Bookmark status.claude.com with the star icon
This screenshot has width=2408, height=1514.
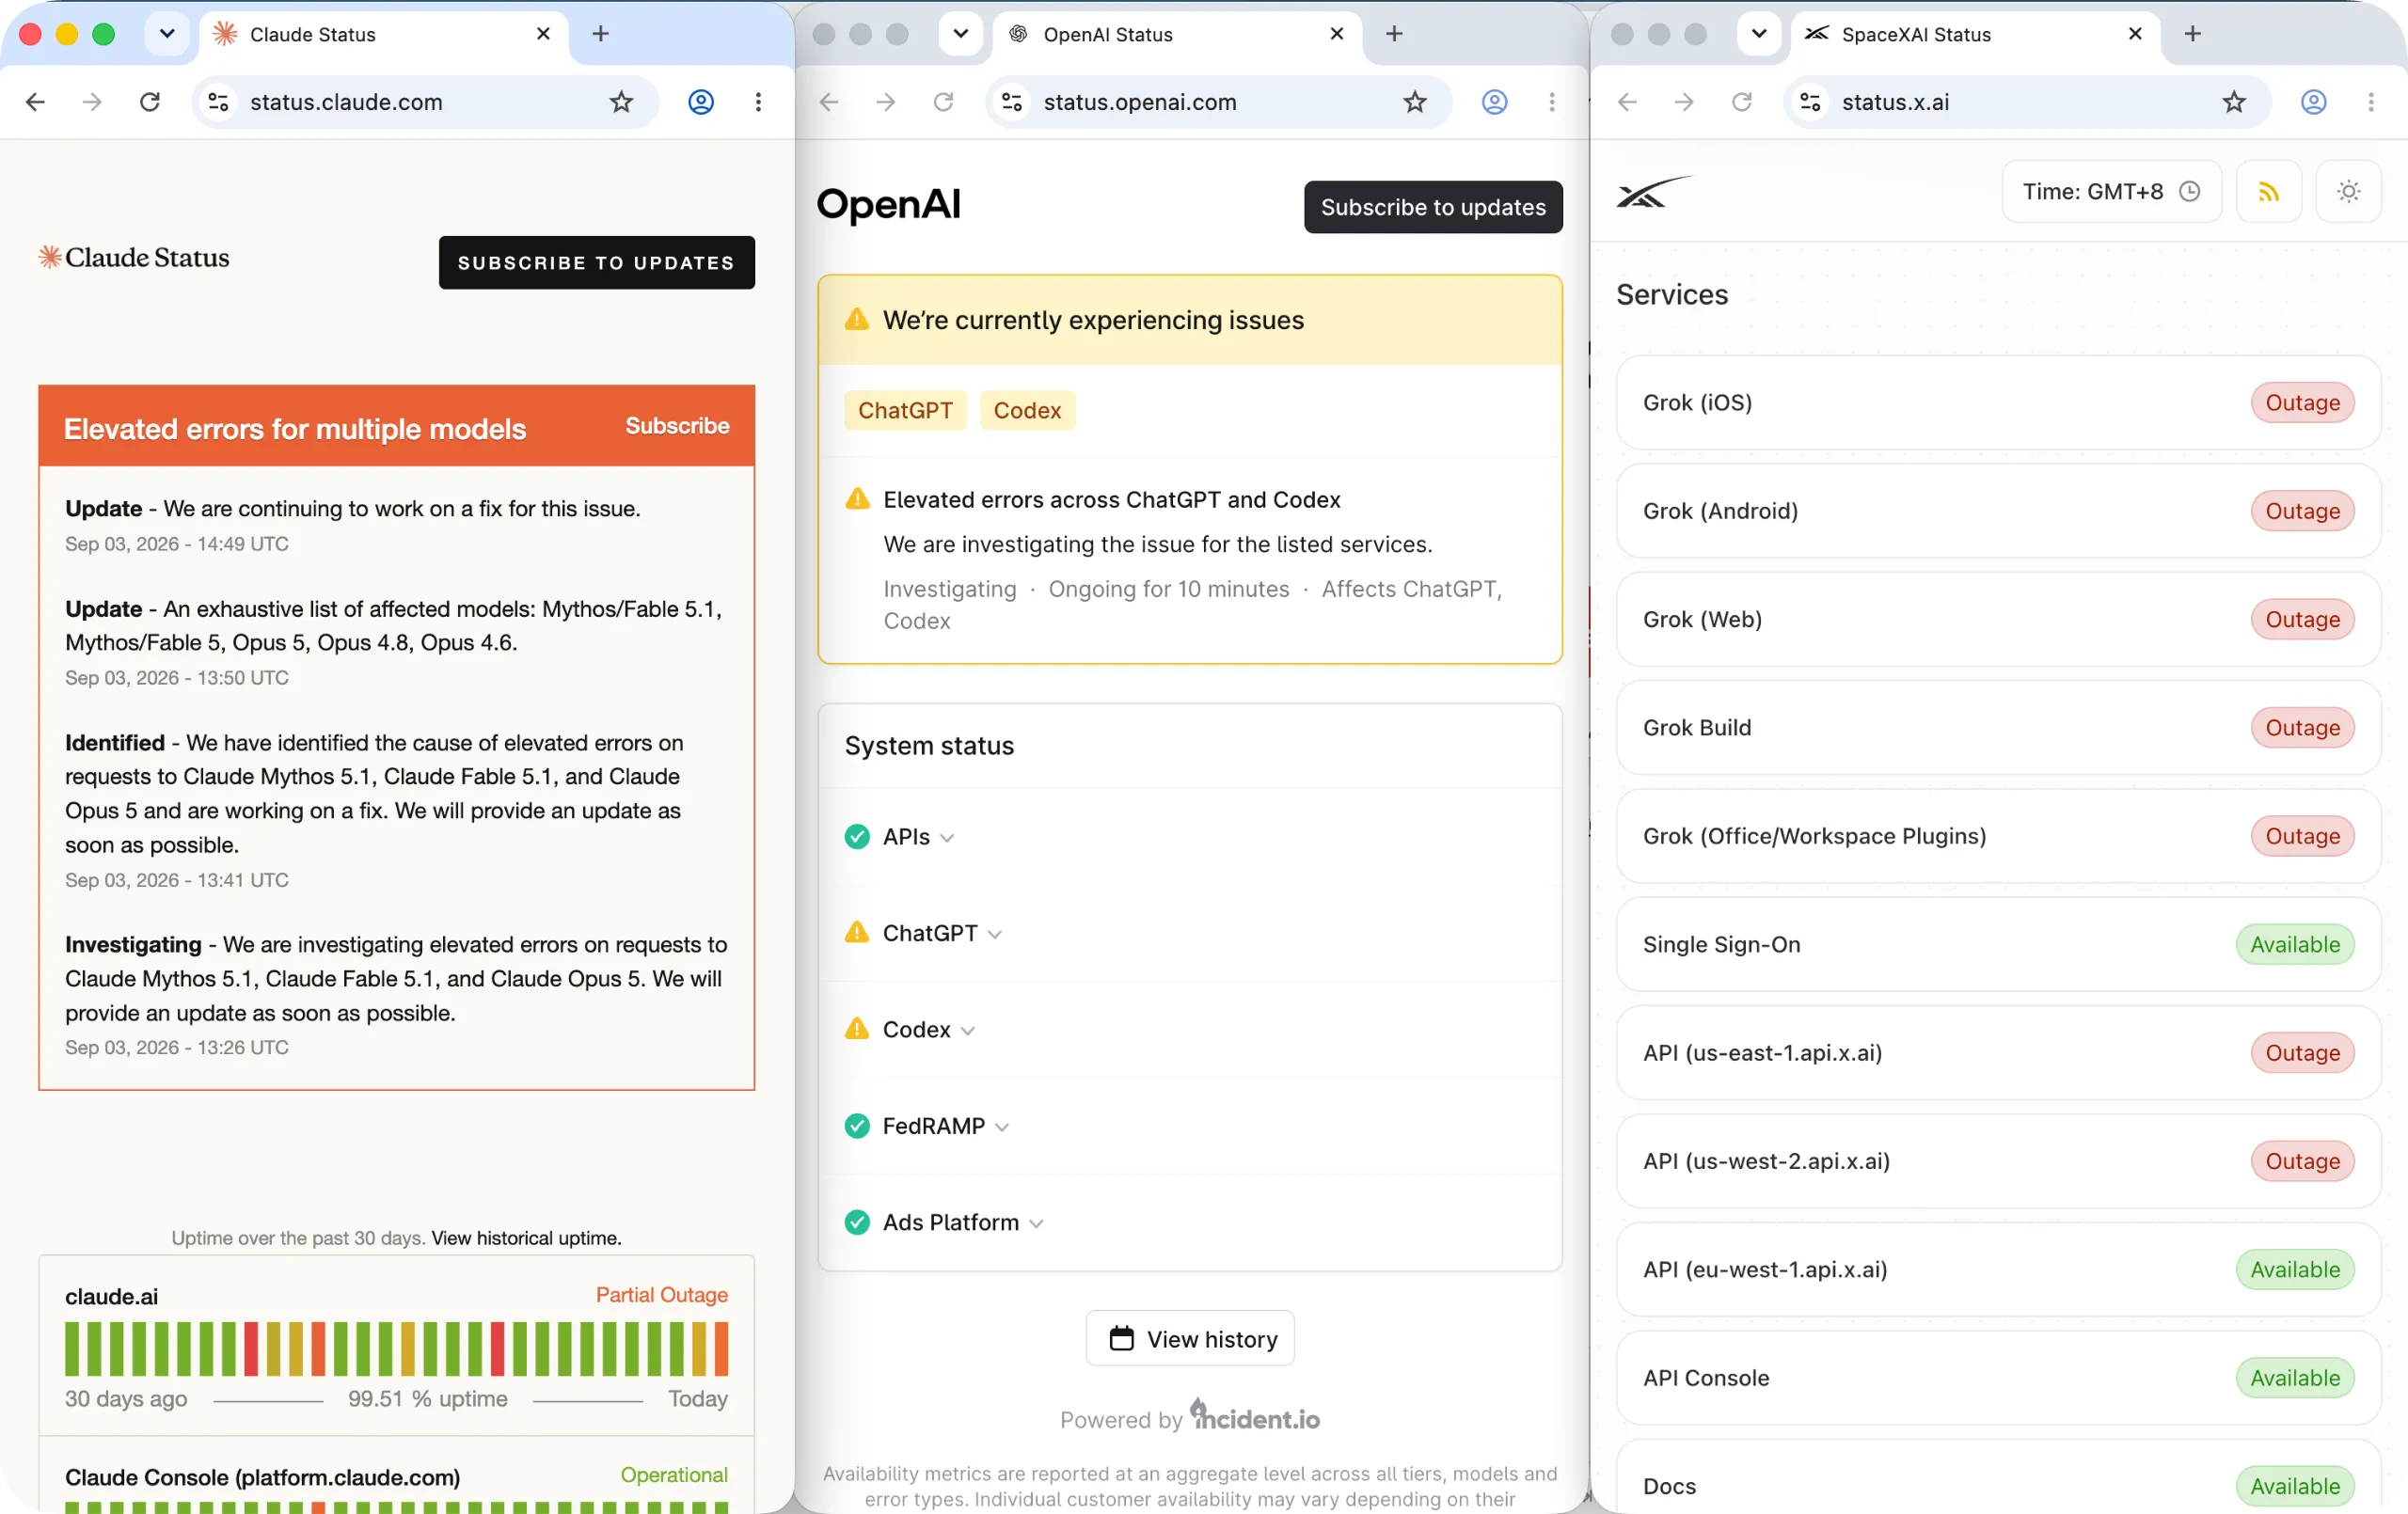[621, 102]
